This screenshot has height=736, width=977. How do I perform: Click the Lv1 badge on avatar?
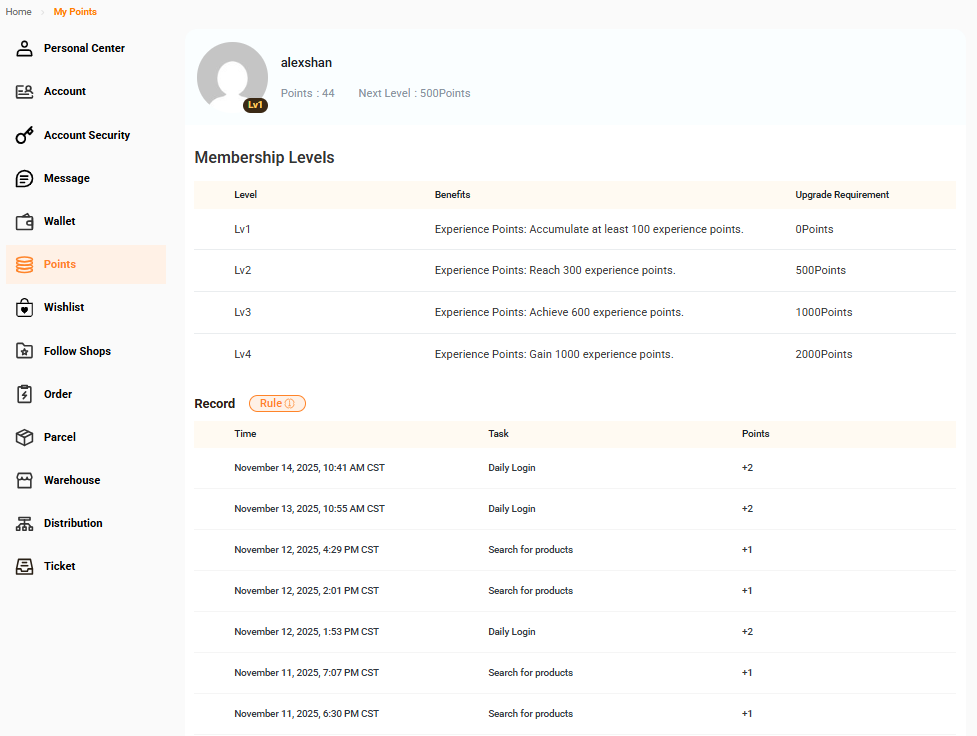(x=255, y=105)
